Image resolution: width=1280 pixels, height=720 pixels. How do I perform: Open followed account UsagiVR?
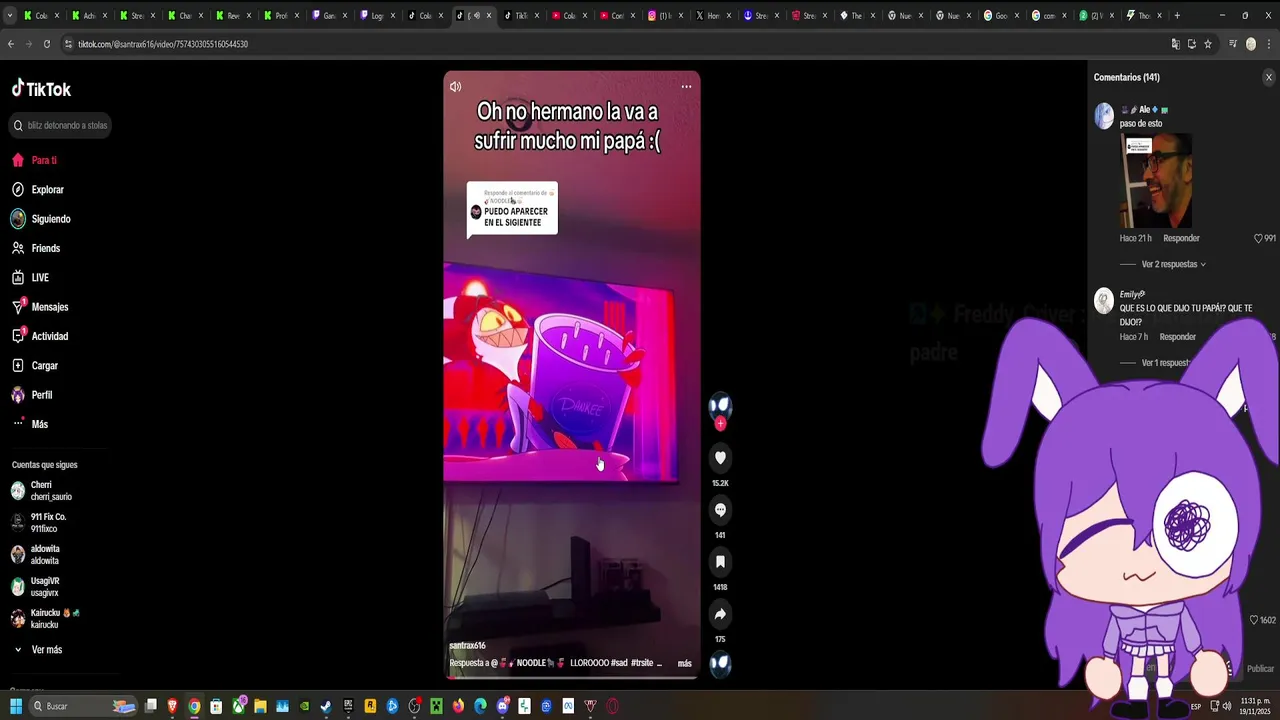tap(35, 587)
